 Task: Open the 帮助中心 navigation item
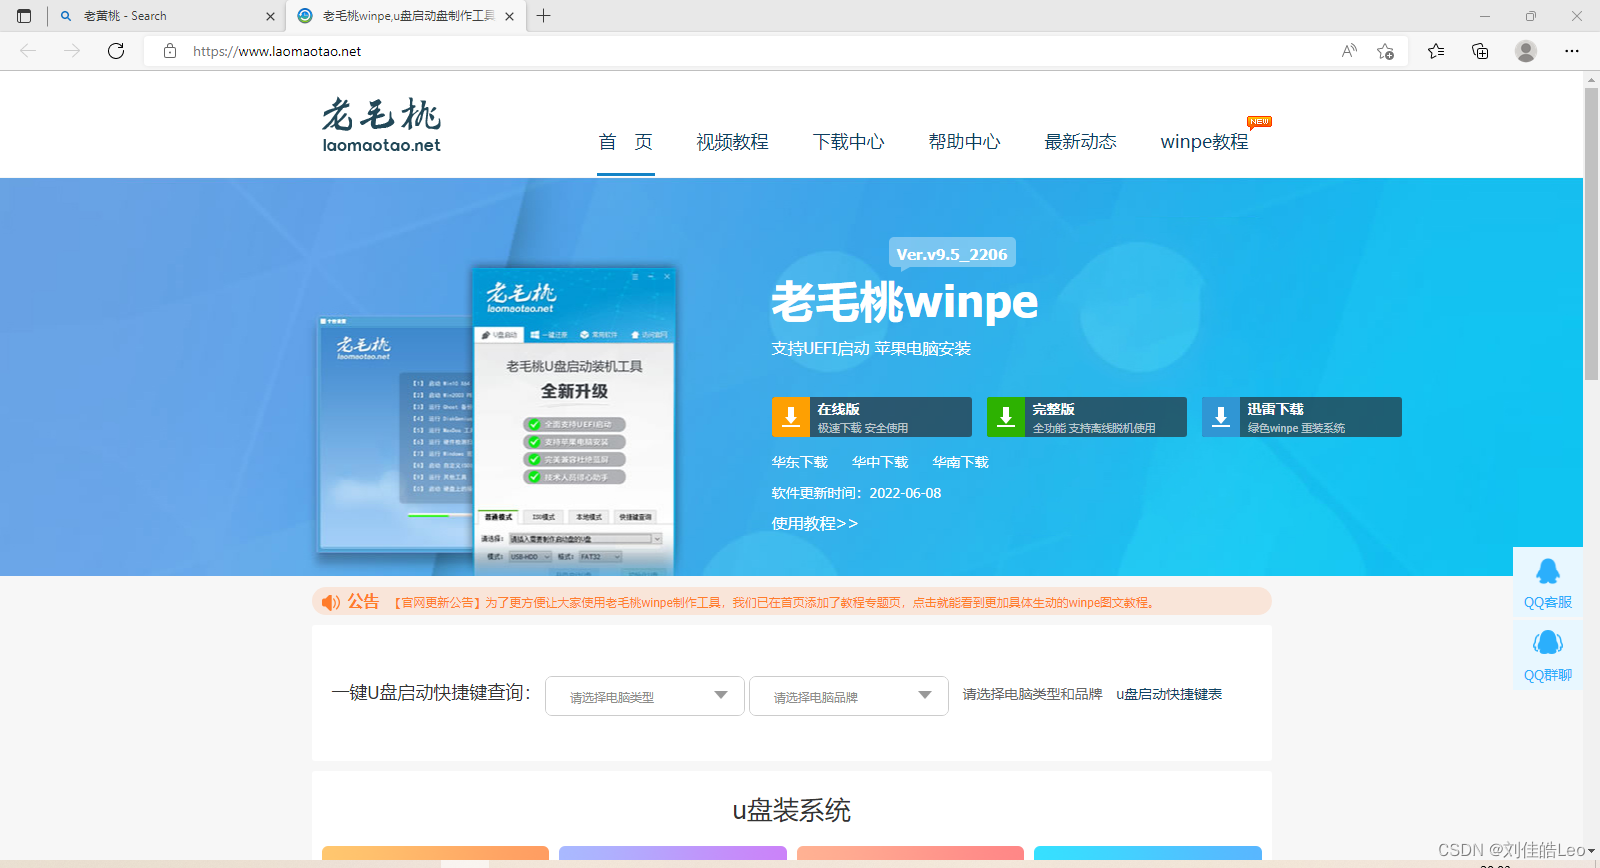(964, 142)
